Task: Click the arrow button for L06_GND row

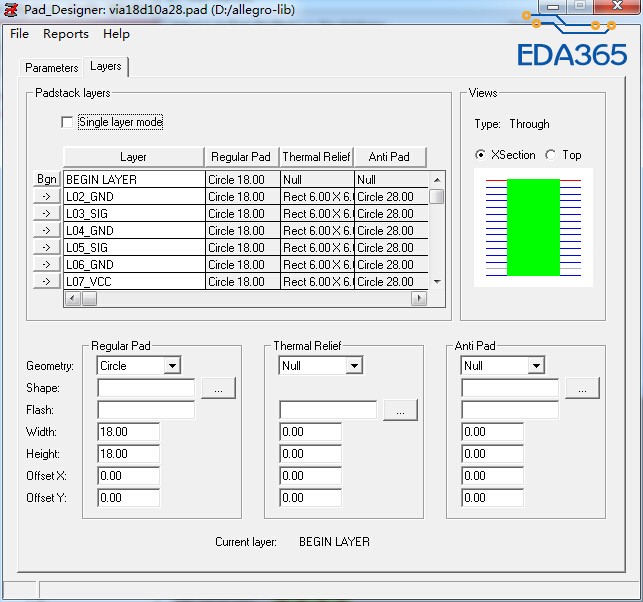Action: tap(47, 265)
